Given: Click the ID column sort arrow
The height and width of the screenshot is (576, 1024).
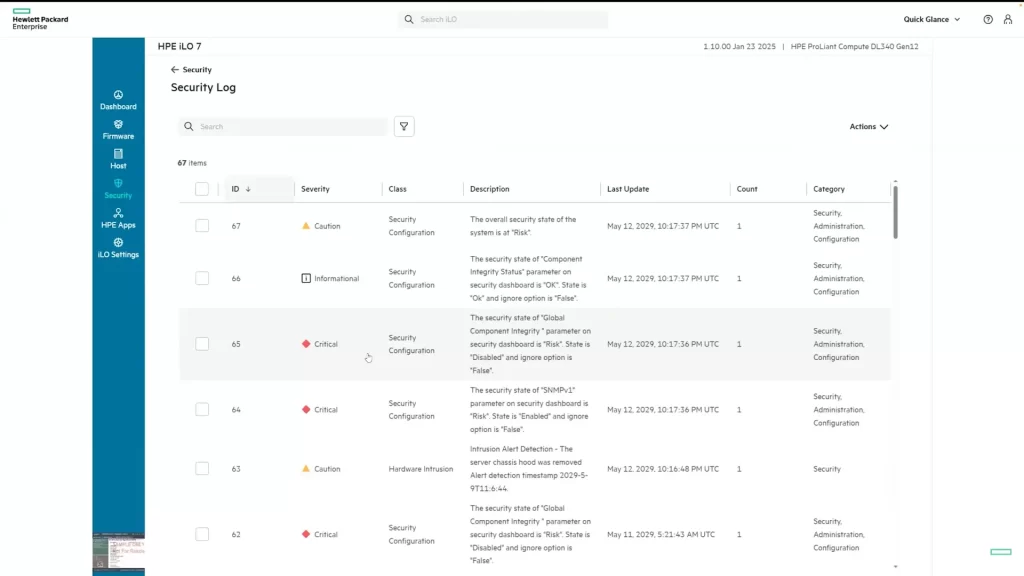Looking at the screenshot, I should tap(248, 189).
